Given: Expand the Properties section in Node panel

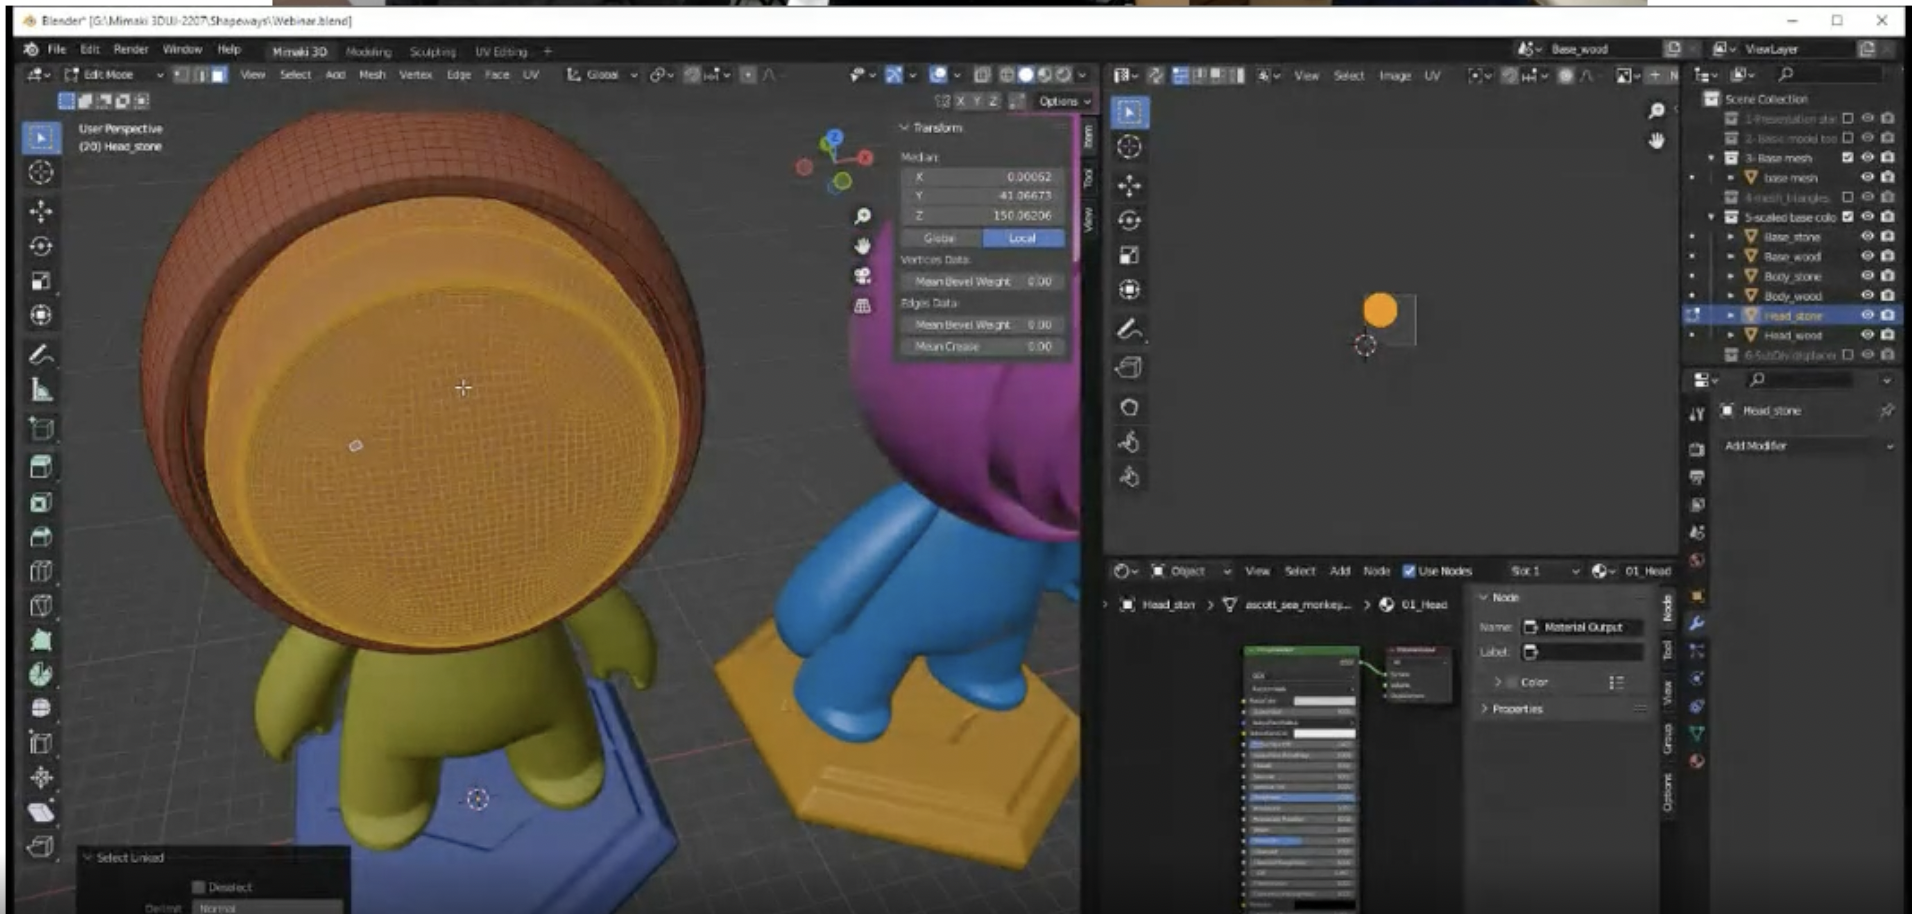Looking at the screenshot, I should click(x=1516, y=709).
